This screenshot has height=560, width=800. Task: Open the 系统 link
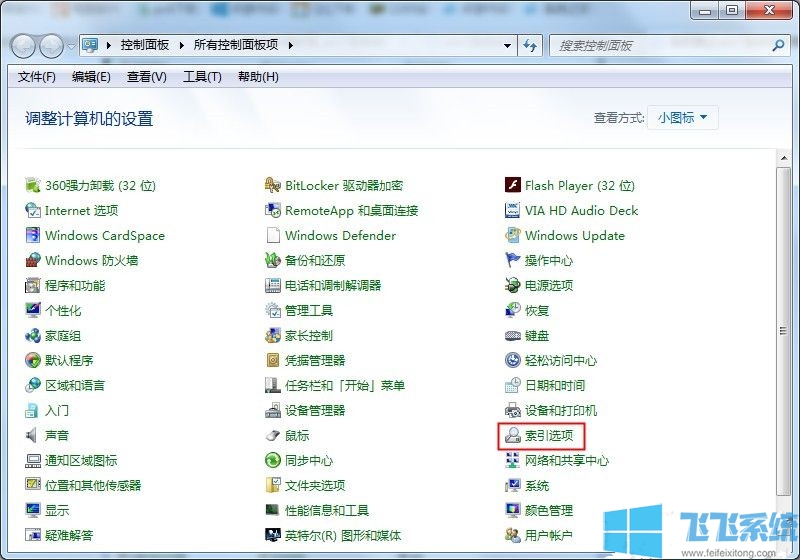[537, 486]
